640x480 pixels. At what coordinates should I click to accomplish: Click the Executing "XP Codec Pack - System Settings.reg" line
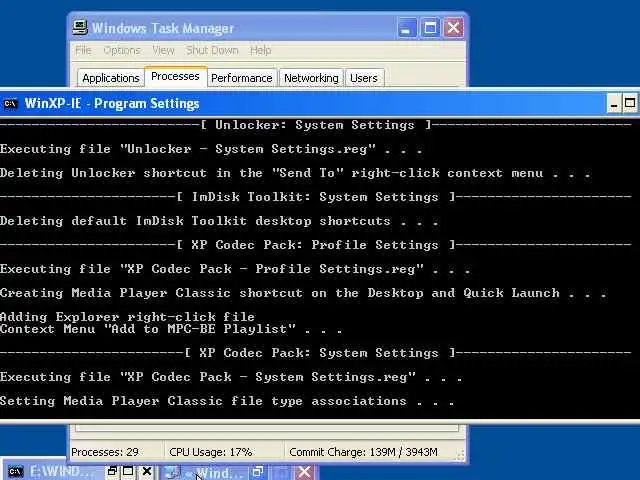231,377
